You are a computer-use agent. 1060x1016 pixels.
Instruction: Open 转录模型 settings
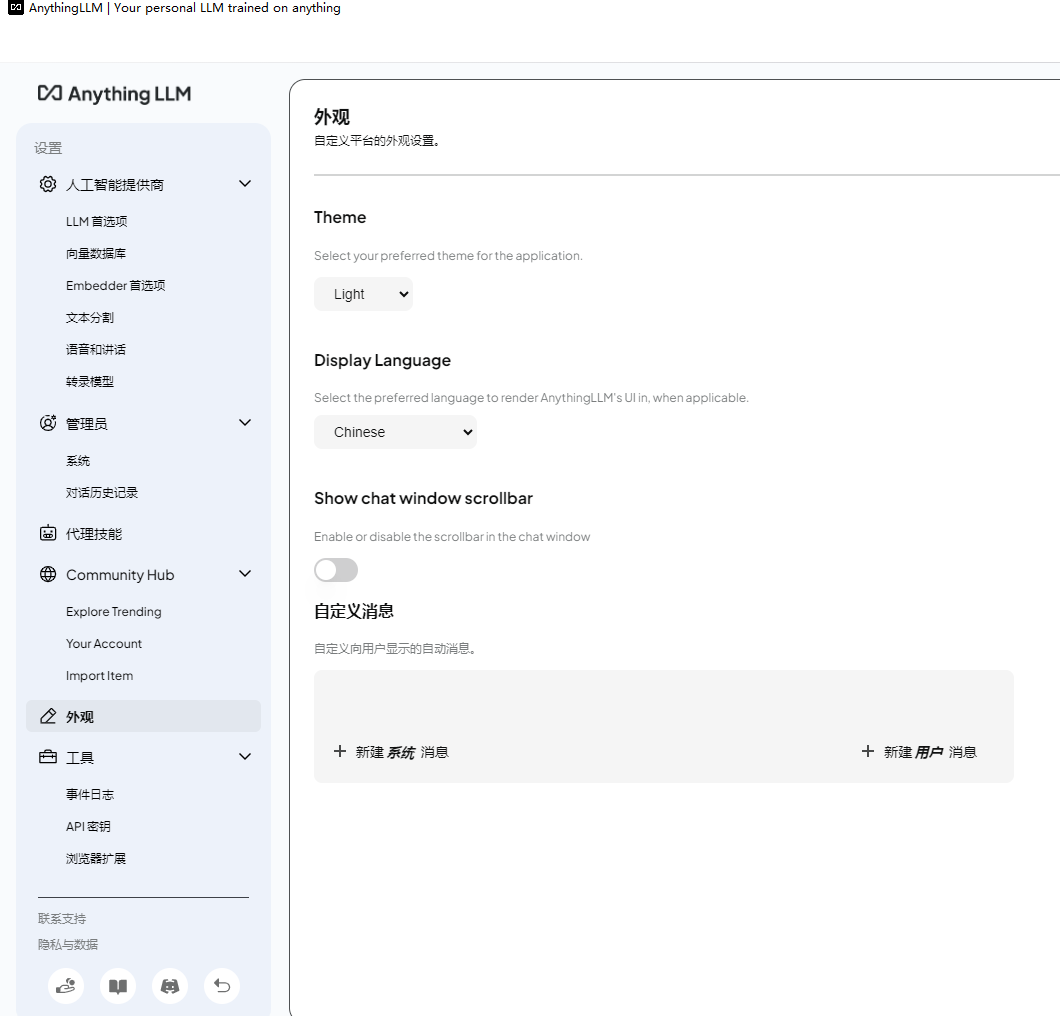pyautogui.click(x=90, y=381)
